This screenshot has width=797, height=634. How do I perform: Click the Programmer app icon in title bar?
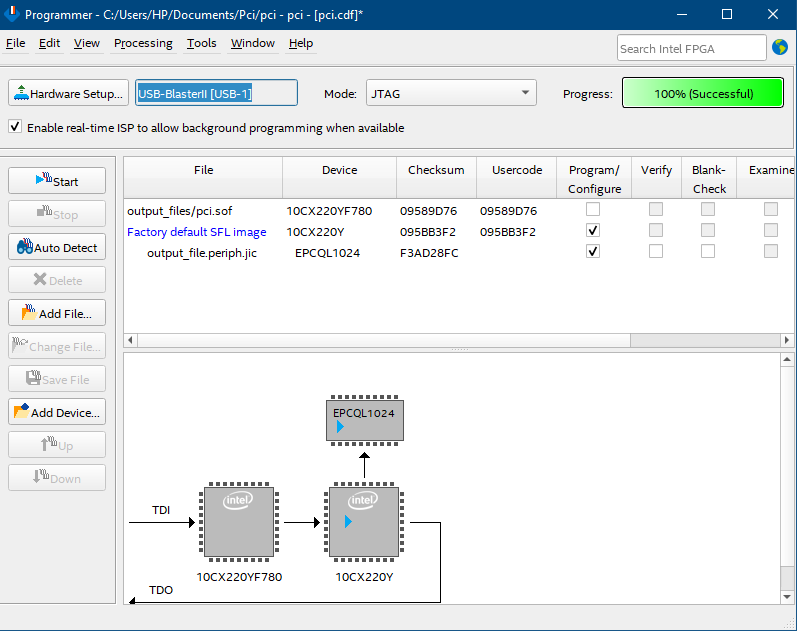(x=11, y=14)
